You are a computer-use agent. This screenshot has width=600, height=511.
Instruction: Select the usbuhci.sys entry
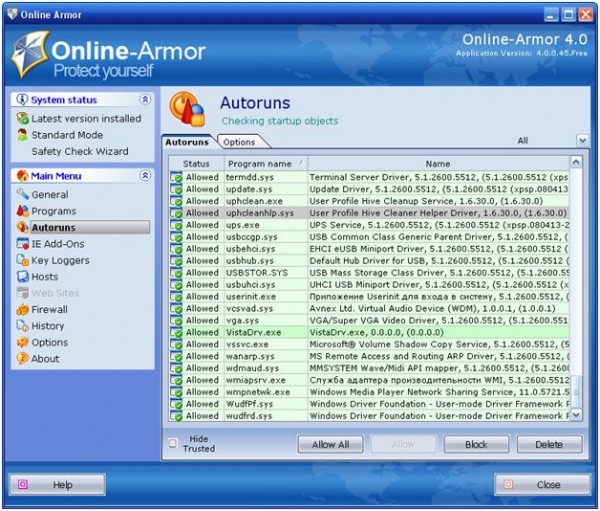pos(369,285)
